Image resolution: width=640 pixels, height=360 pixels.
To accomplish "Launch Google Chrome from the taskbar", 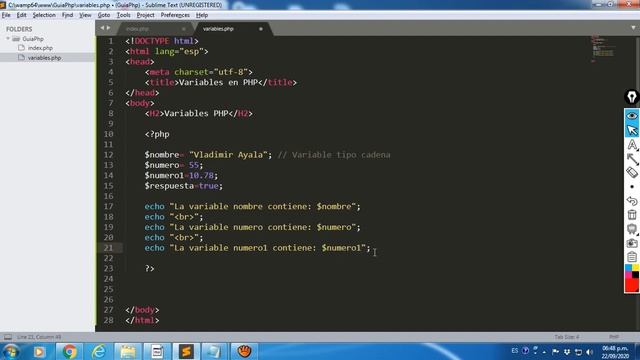I will click(x=69, y=351).
